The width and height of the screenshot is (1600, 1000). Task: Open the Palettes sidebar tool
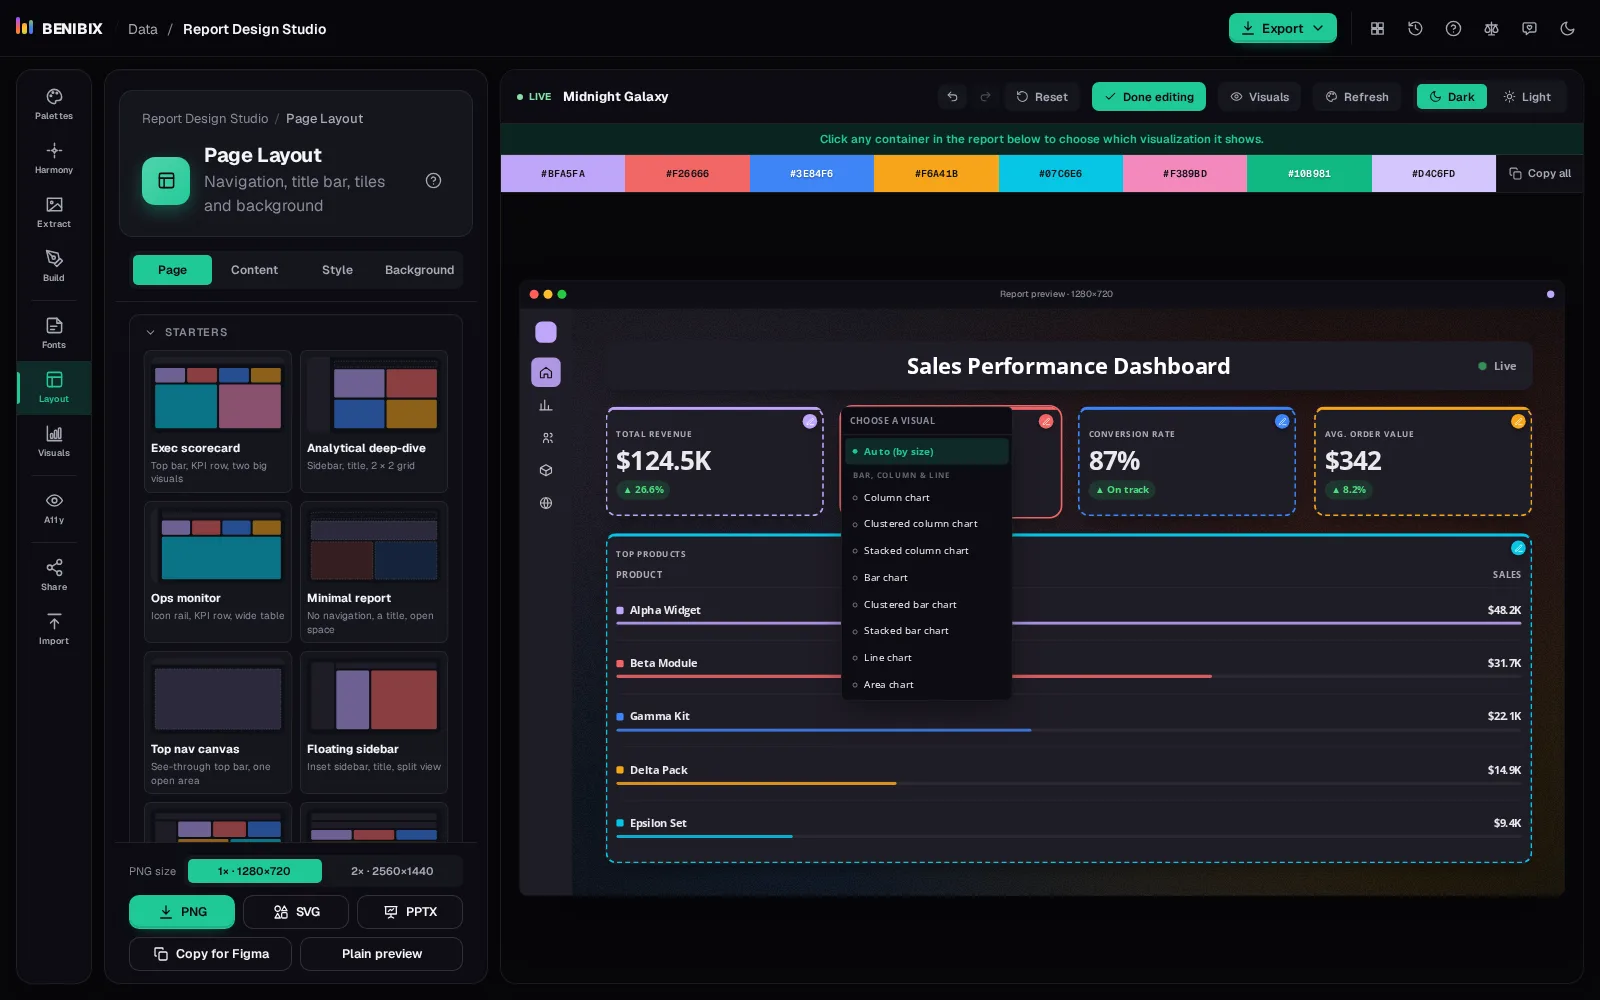point(54,103)
